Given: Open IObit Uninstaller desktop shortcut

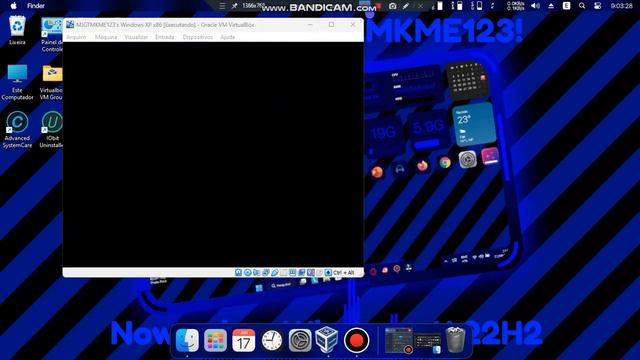Looking at the screenshot, I should coord(51,130).
